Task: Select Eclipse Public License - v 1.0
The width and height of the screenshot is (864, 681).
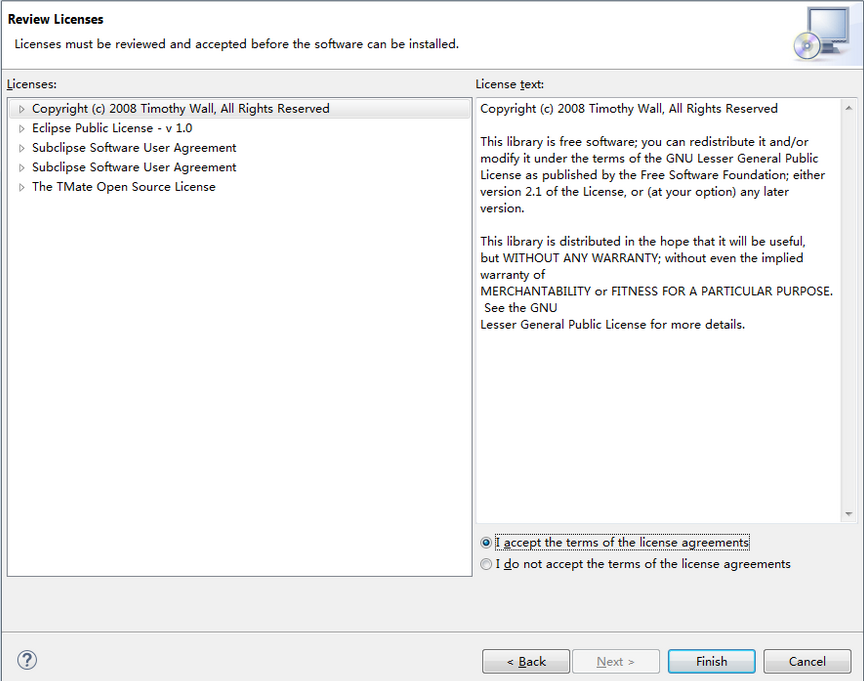Action: 112,128
